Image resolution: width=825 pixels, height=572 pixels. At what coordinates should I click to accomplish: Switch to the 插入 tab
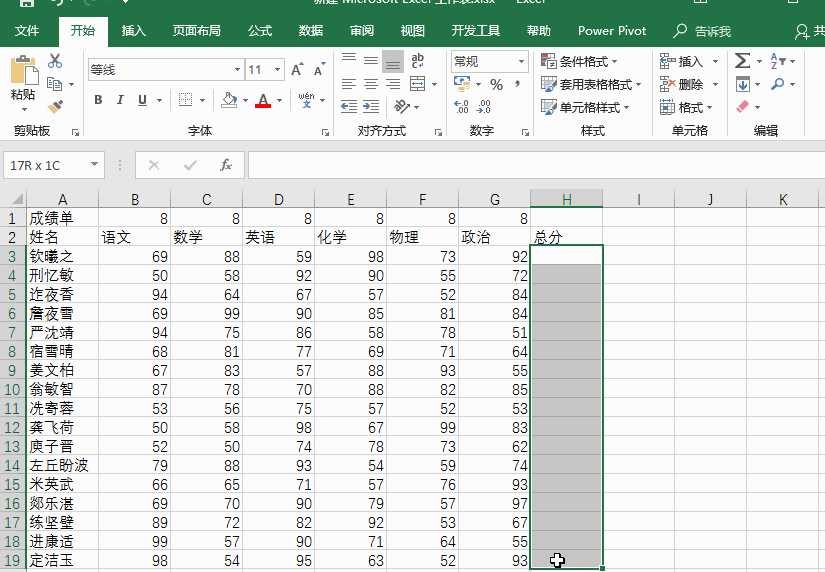(133, 31)
